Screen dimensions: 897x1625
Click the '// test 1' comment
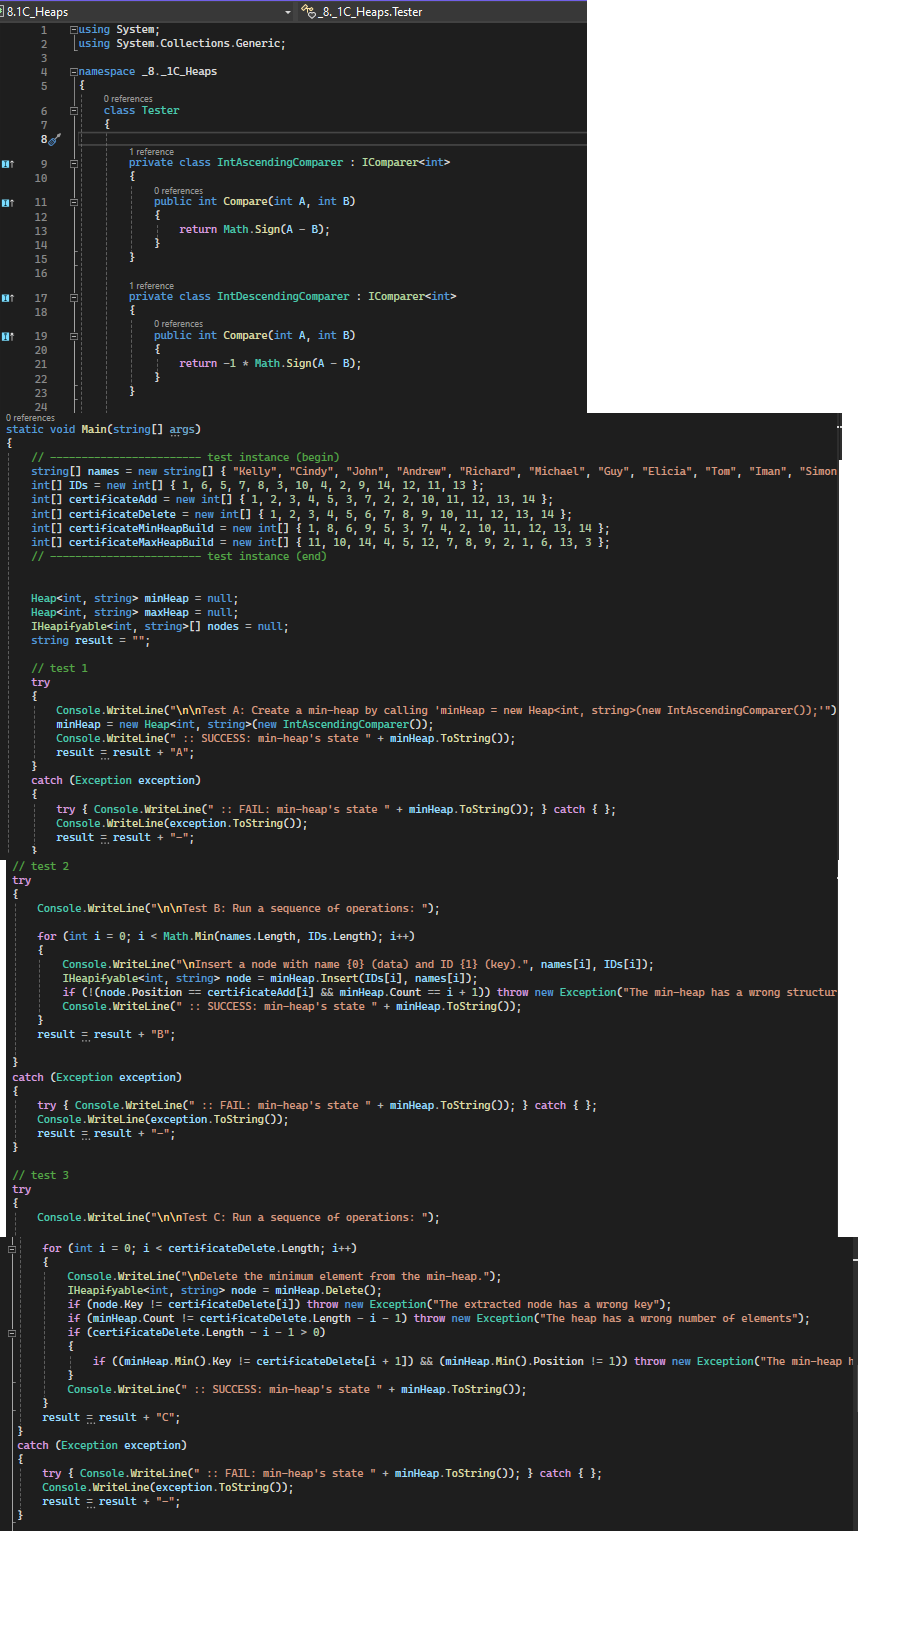(59, 668)
